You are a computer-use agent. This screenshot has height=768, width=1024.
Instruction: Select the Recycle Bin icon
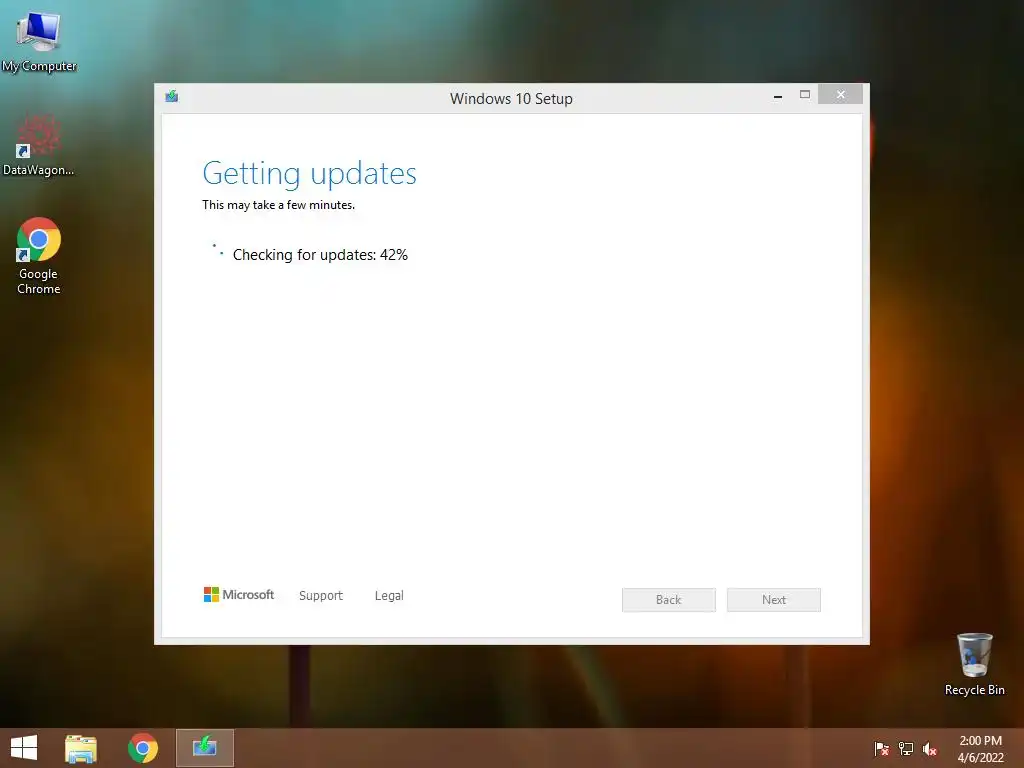coord(974,664)
